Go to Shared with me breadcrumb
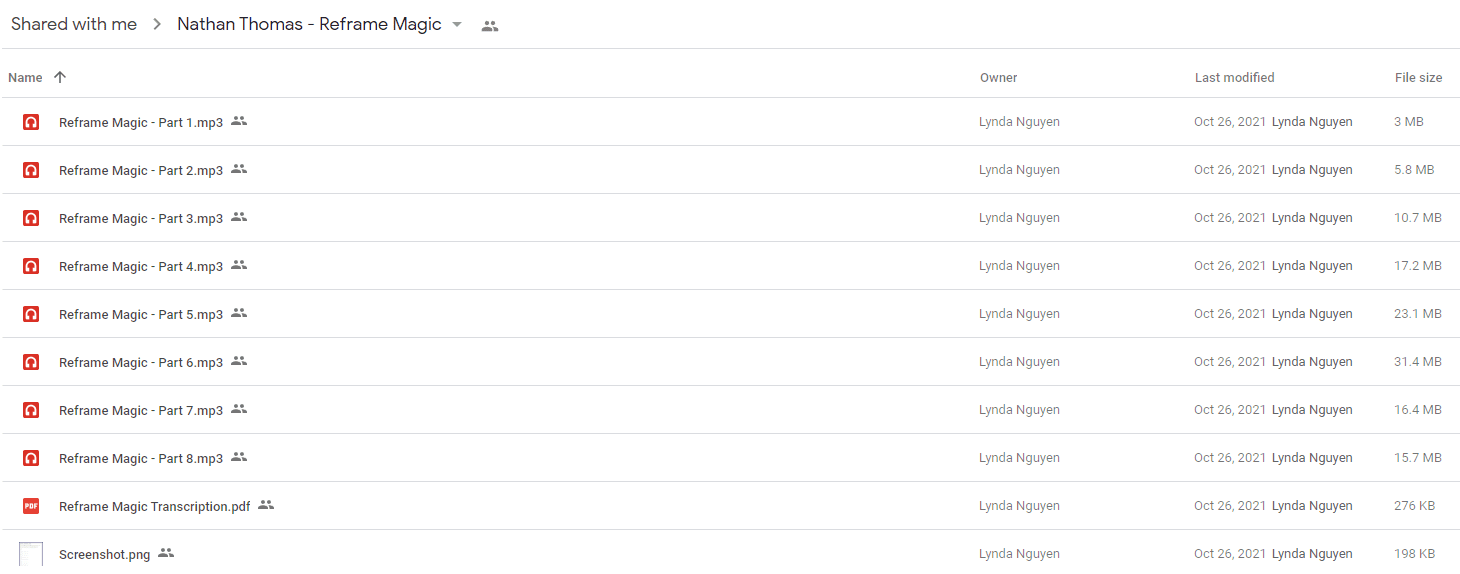 [x=74, y=24]
